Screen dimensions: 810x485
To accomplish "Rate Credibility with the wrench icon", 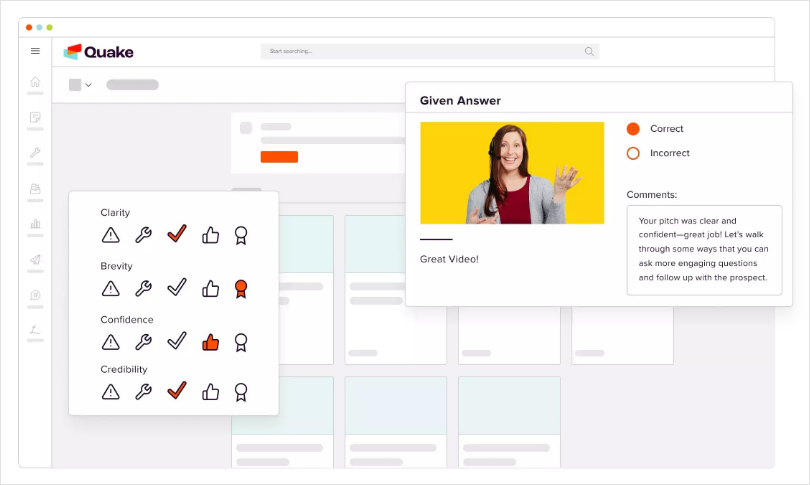I will (143, 392).
